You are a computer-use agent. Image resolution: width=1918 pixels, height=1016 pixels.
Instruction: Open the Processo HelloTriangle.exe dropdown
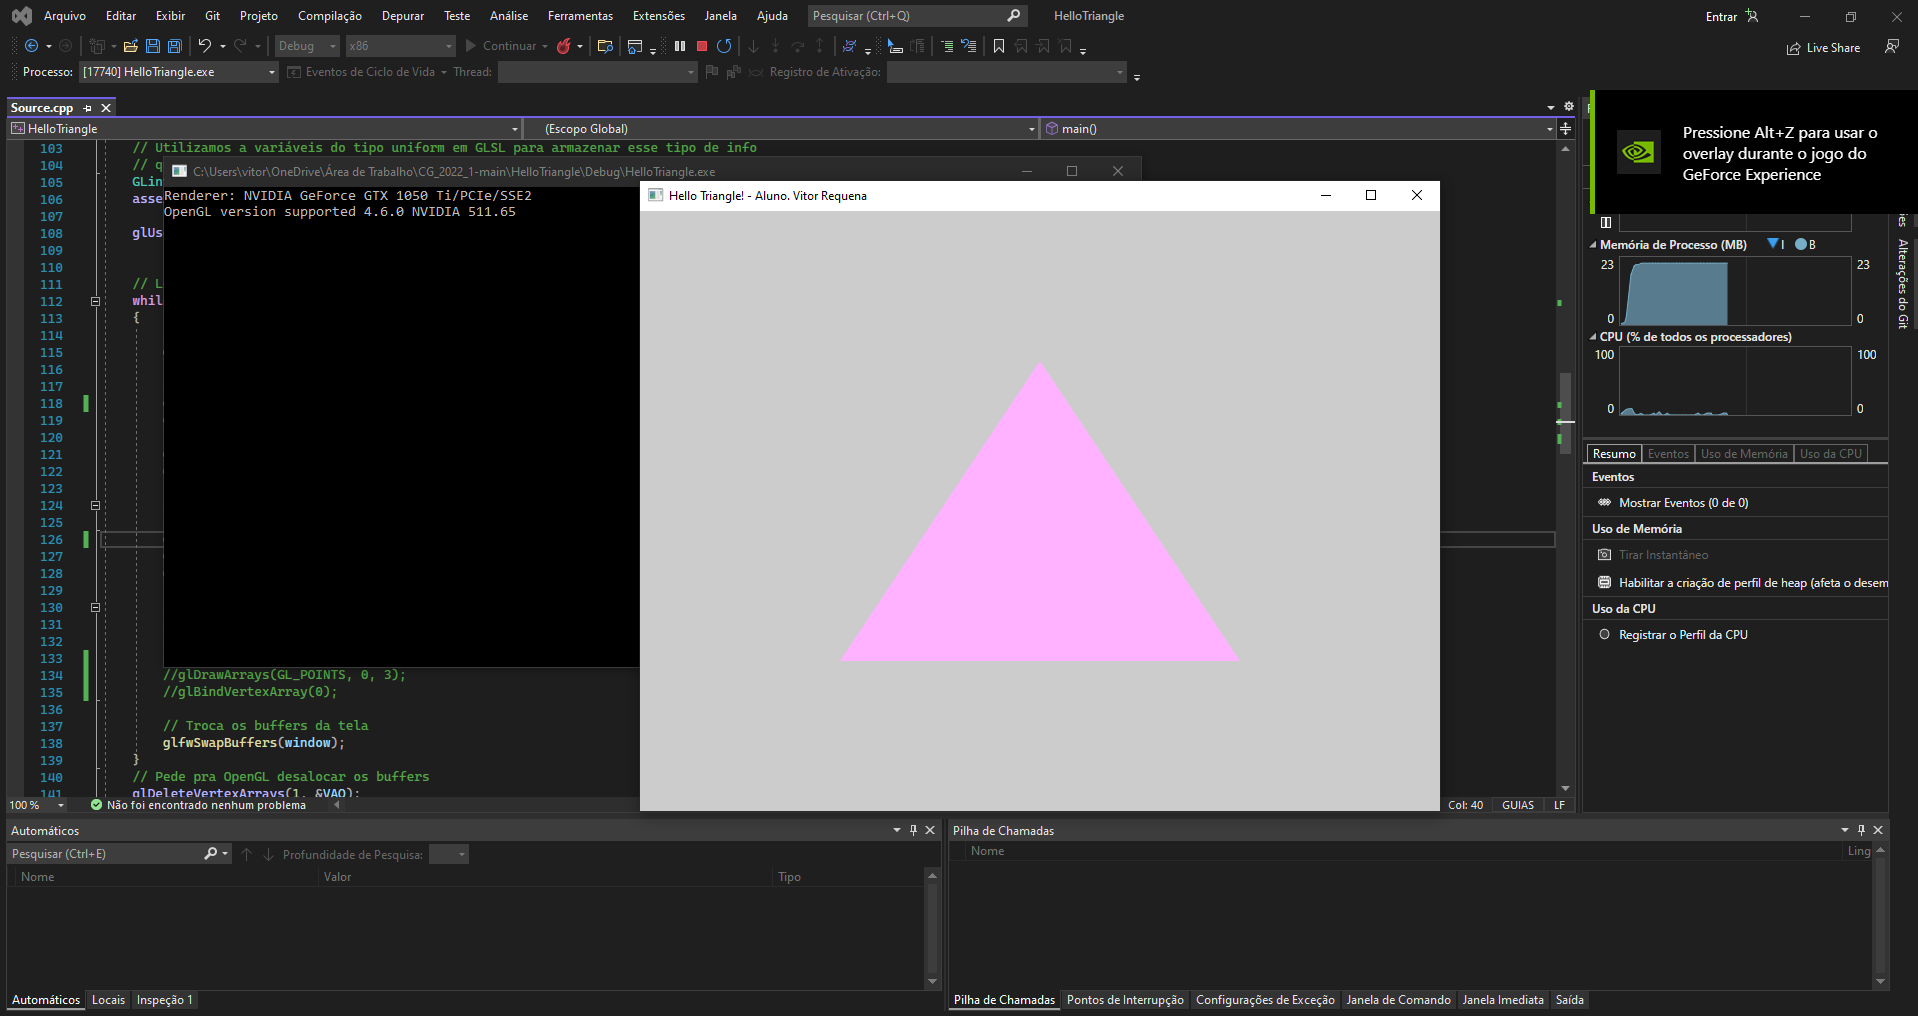coord(179,72)
